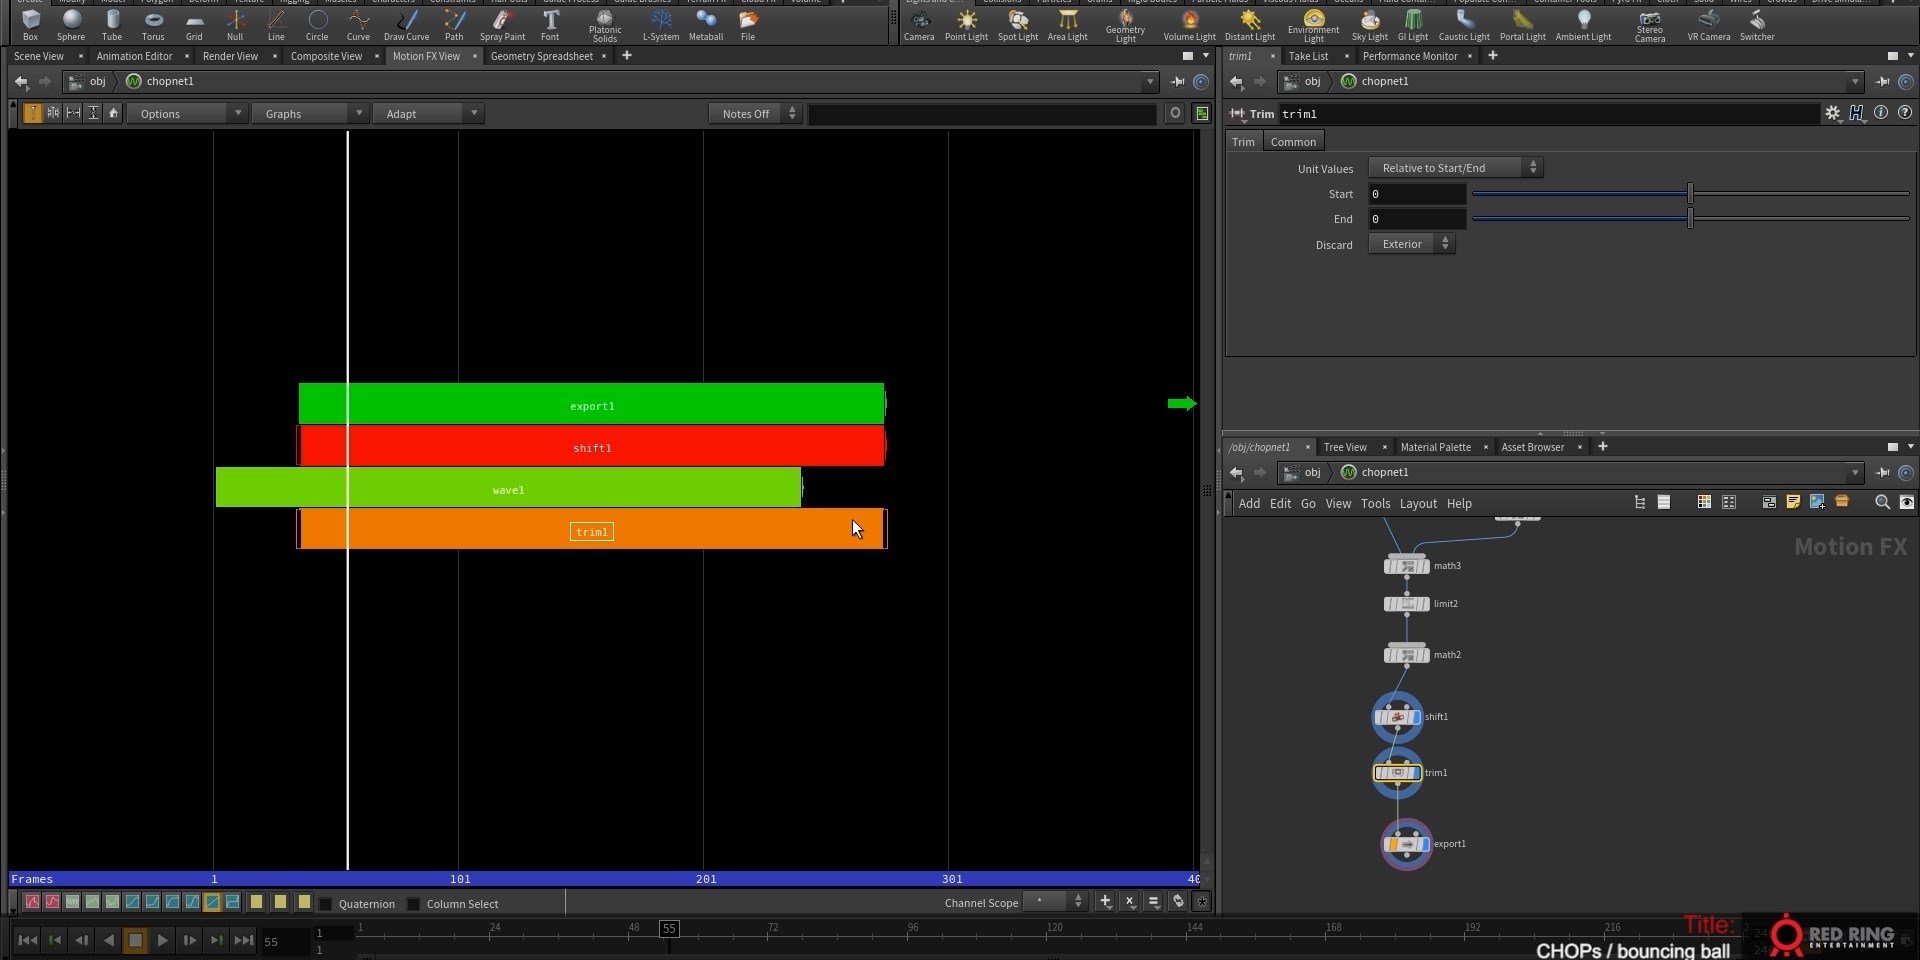Select the L-System shelf tool
Viewport: 1920px width, 960px height.
pos(660,24)
